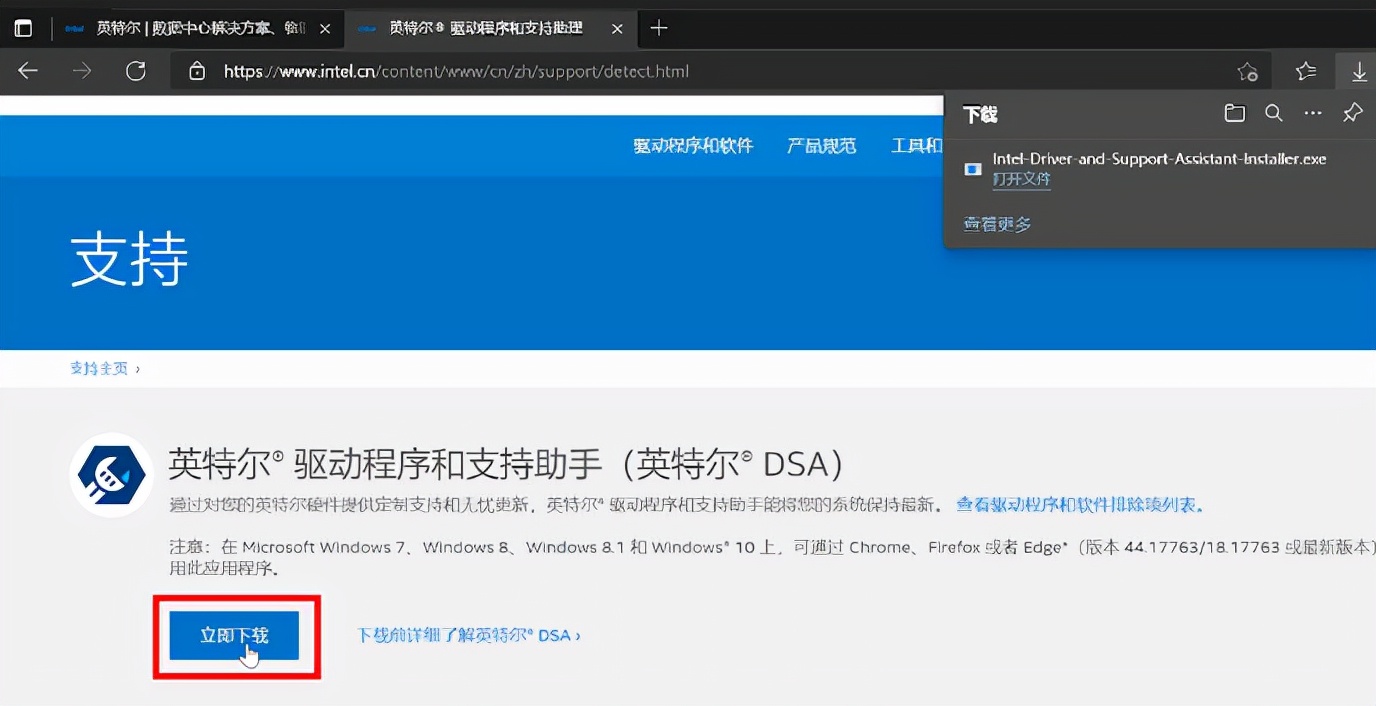Click the site security lock icon
Image resolution: width=1376 pixels, height=706 pixels.
[198, 71]
